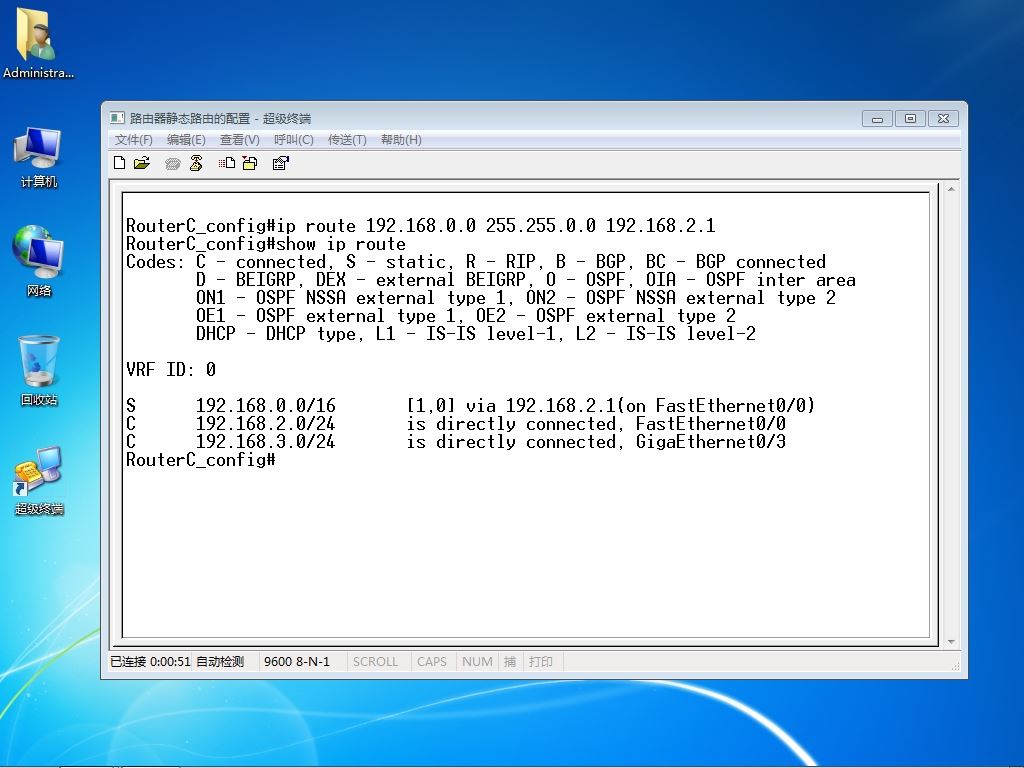Click the last RouterC_config# prompt
Screen dimensions: 1024x768
click(200, 460)
